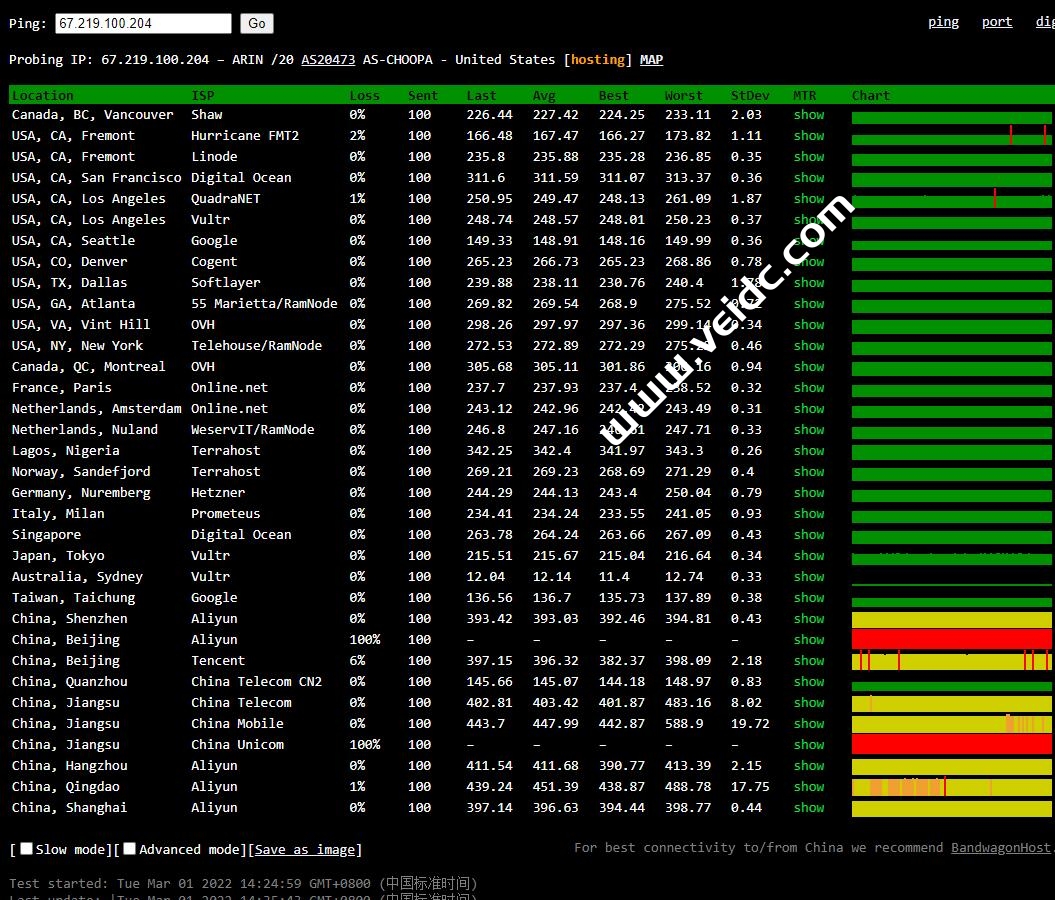Click the IP address ping input field
The height and width of the screenshot is (900, 1055).
point(142,23)
